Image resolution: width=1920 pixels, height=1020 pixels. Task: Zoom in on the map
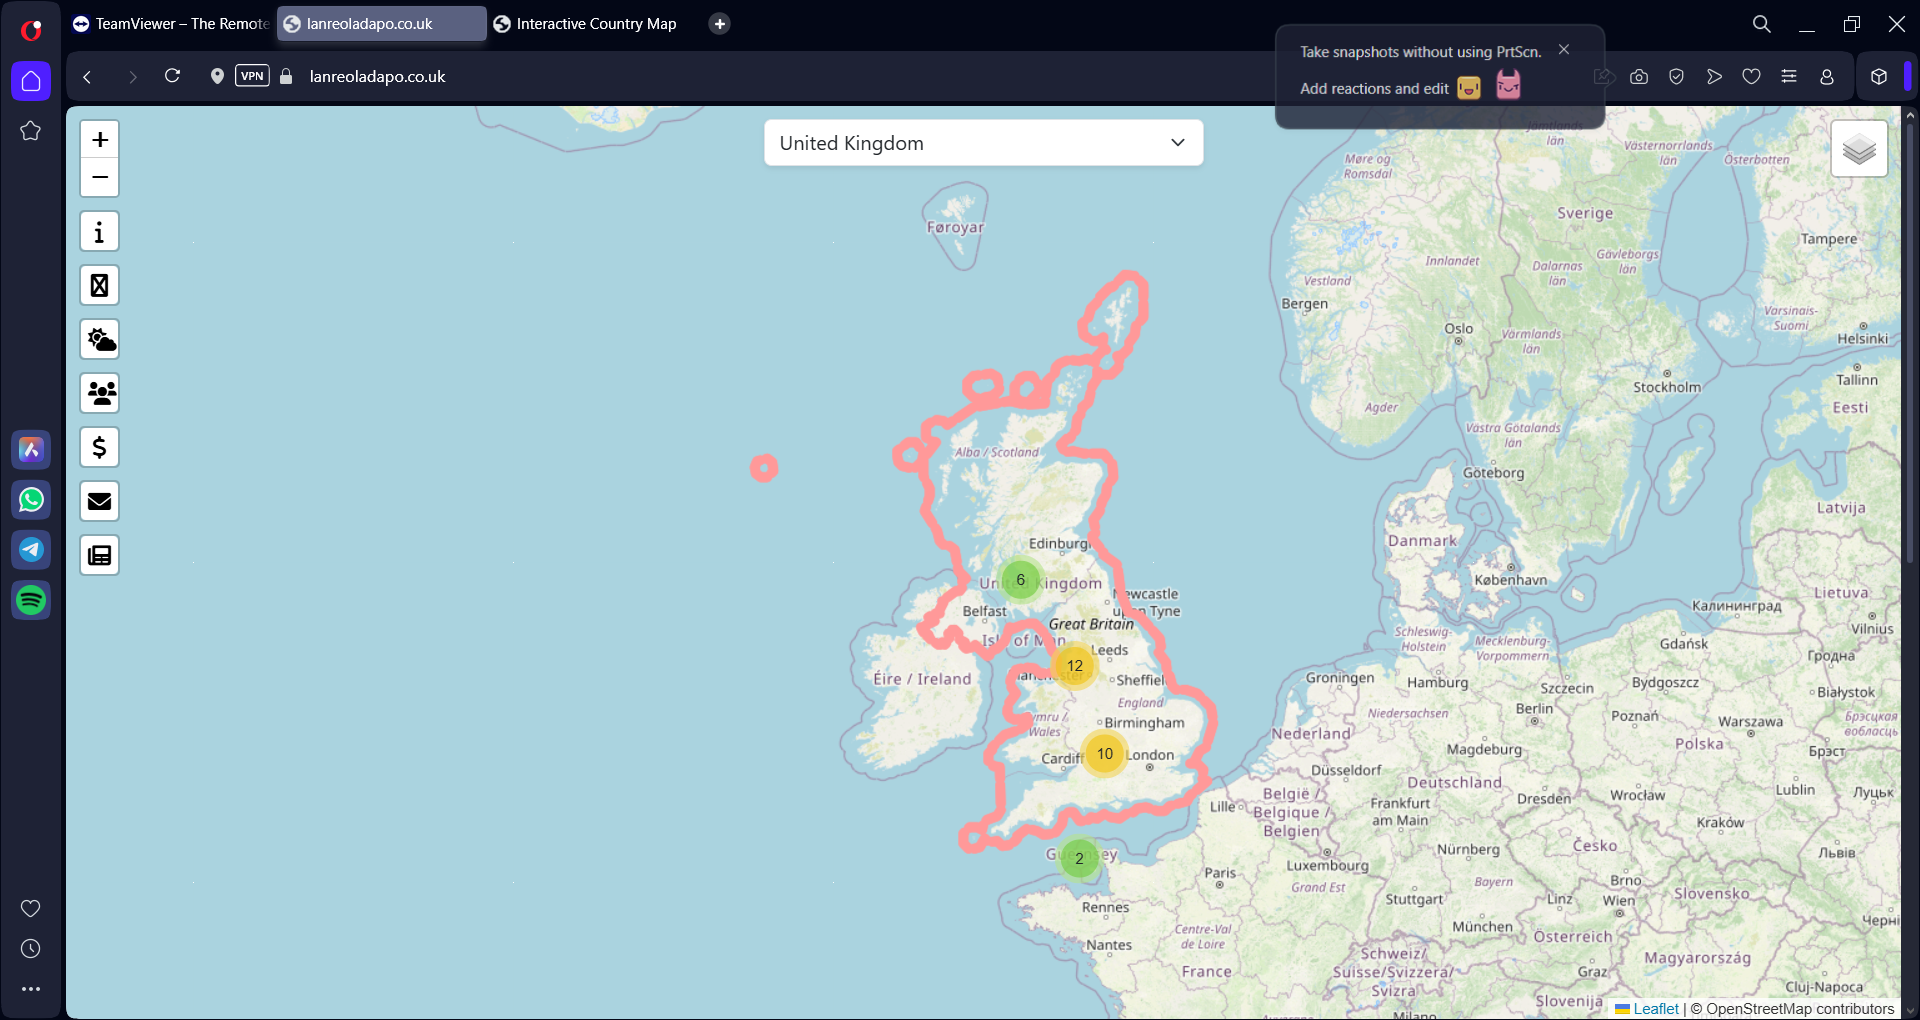point(99,140)
